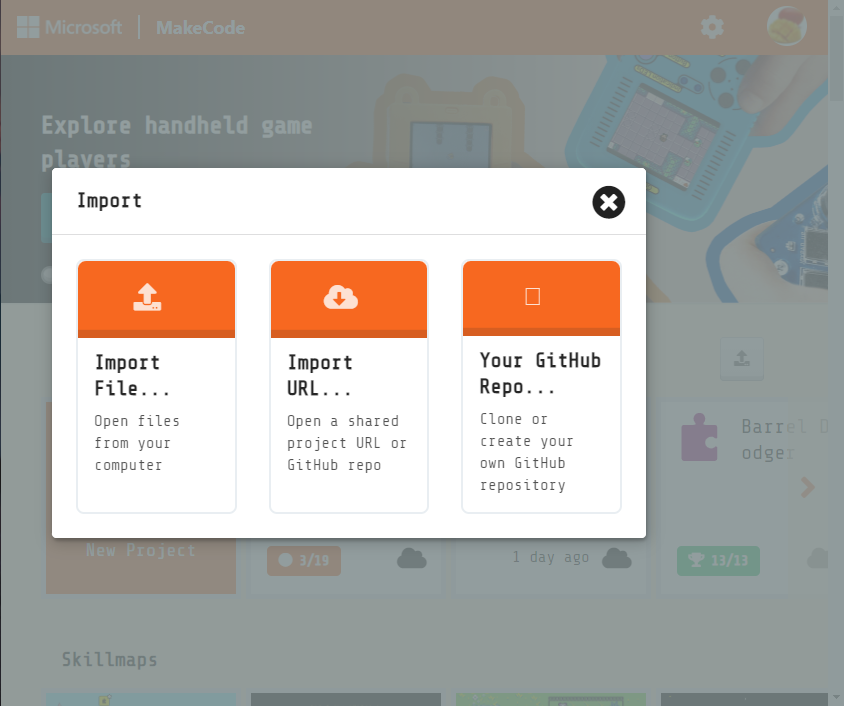Open Your GitHub Repo to clone a repository
The width and height of the screenshot is (844, 706).
[541, 387]
